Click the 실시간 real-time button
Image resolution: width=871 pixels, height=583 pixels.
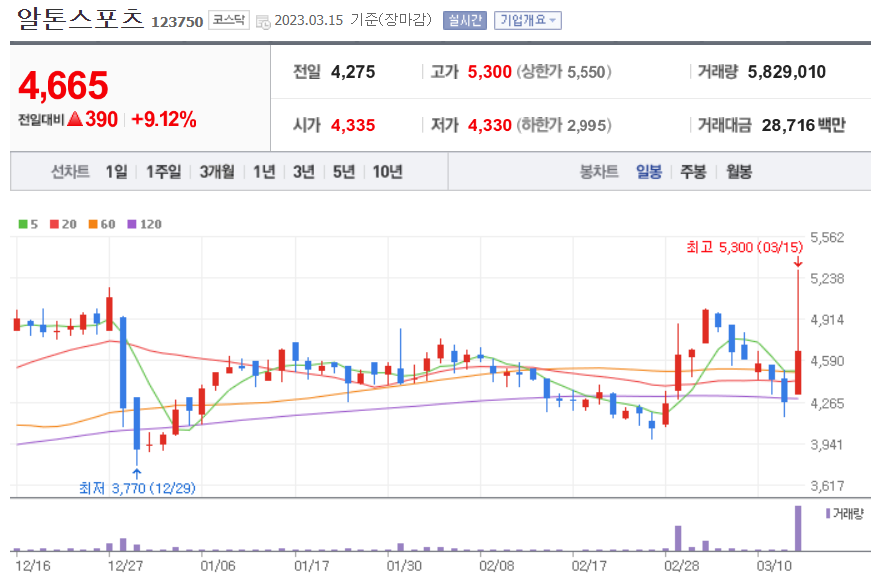point(464,21)
